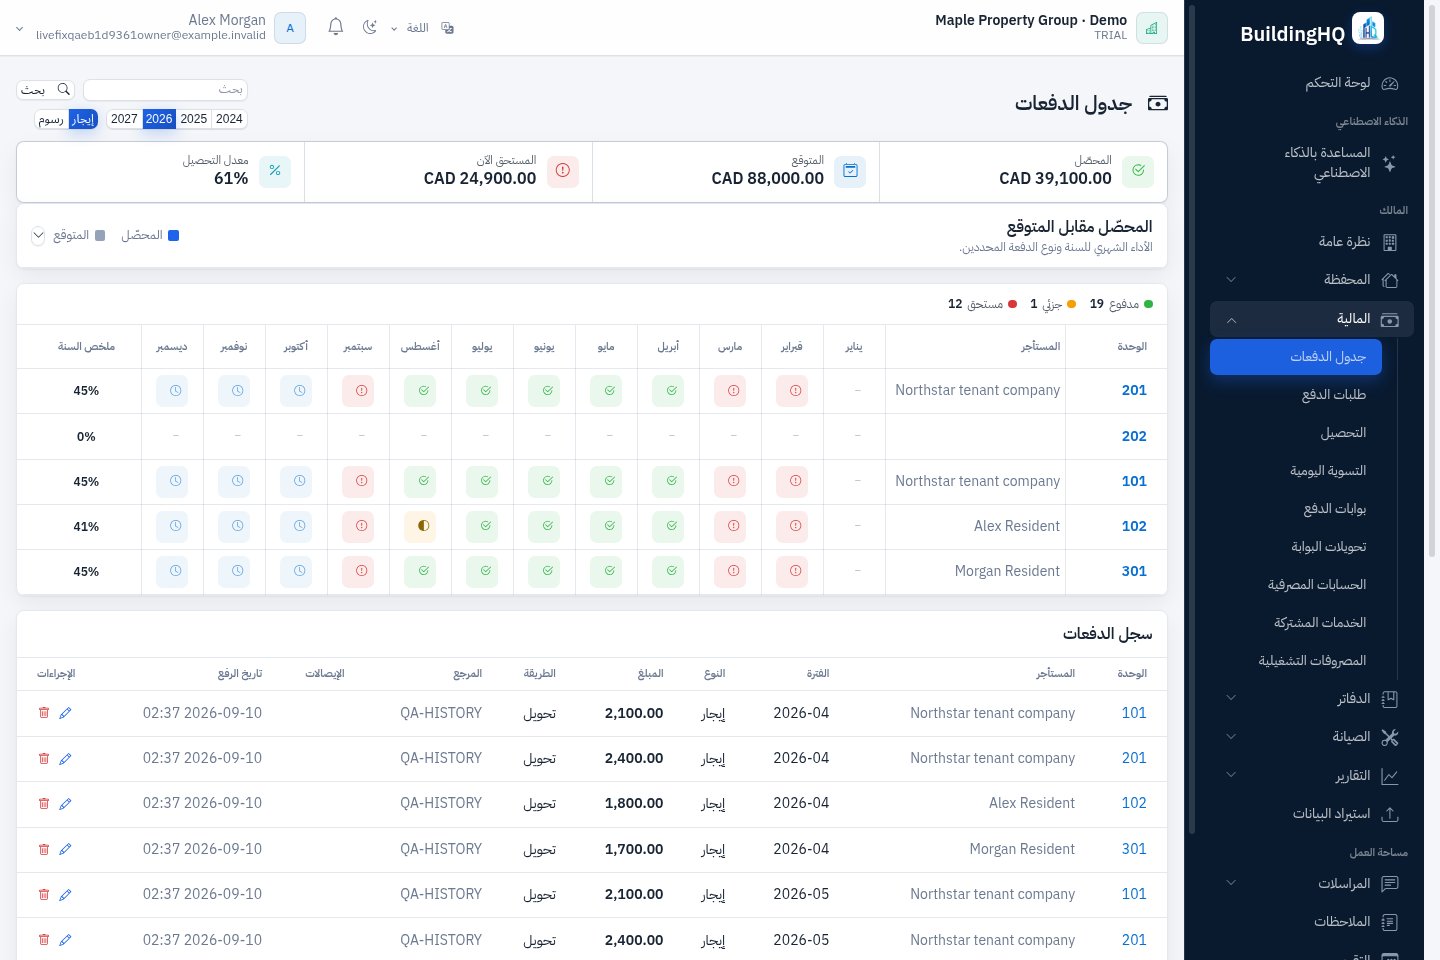Edit the 1,800.00 payment for unit 102

65,804
